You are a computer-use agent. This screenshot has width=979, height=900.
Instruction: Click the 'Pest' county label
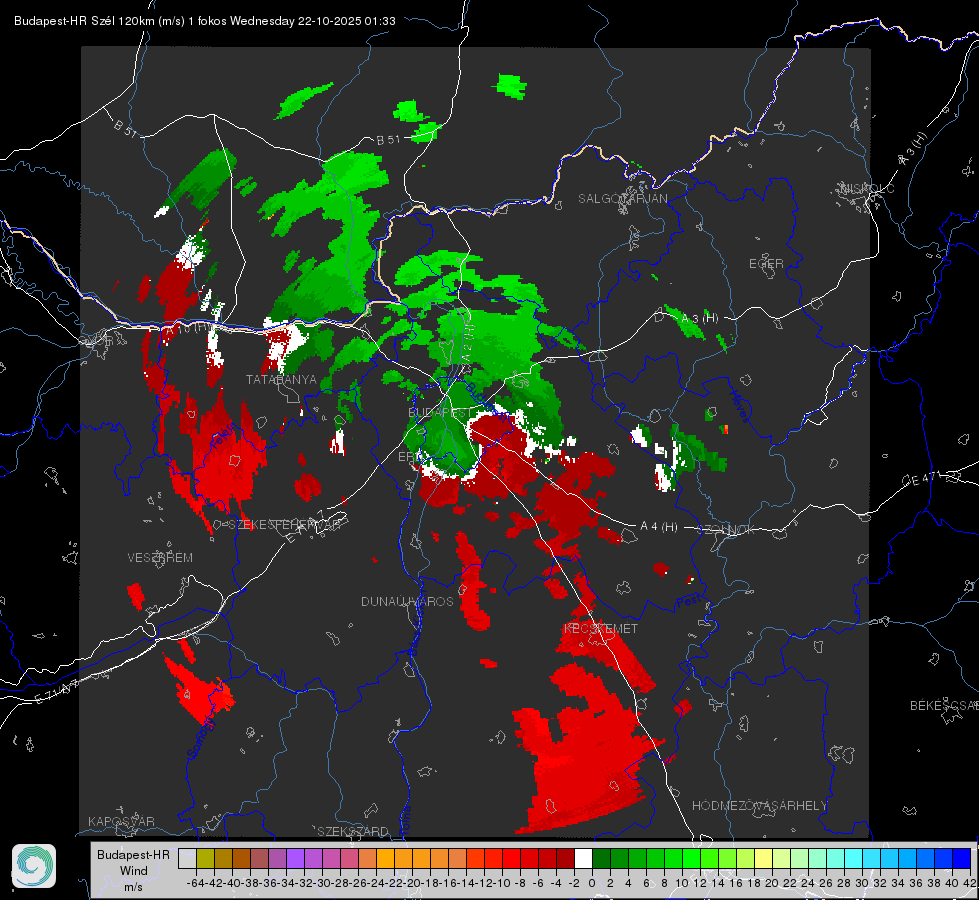[x=688, y=602]
